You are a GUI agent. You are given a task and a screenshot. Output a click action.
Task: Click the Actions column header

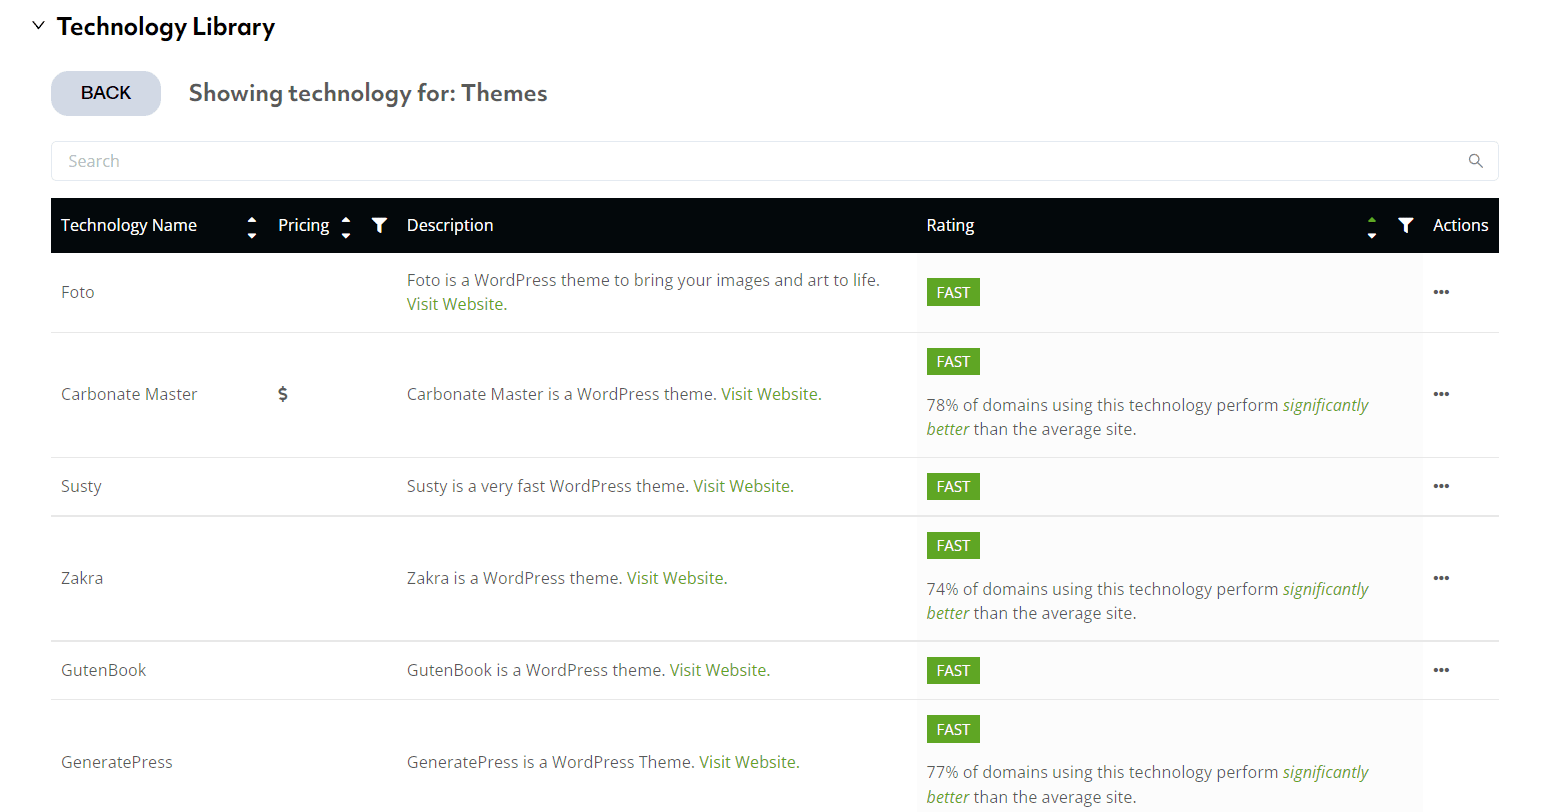click(x=1460, y=225)
